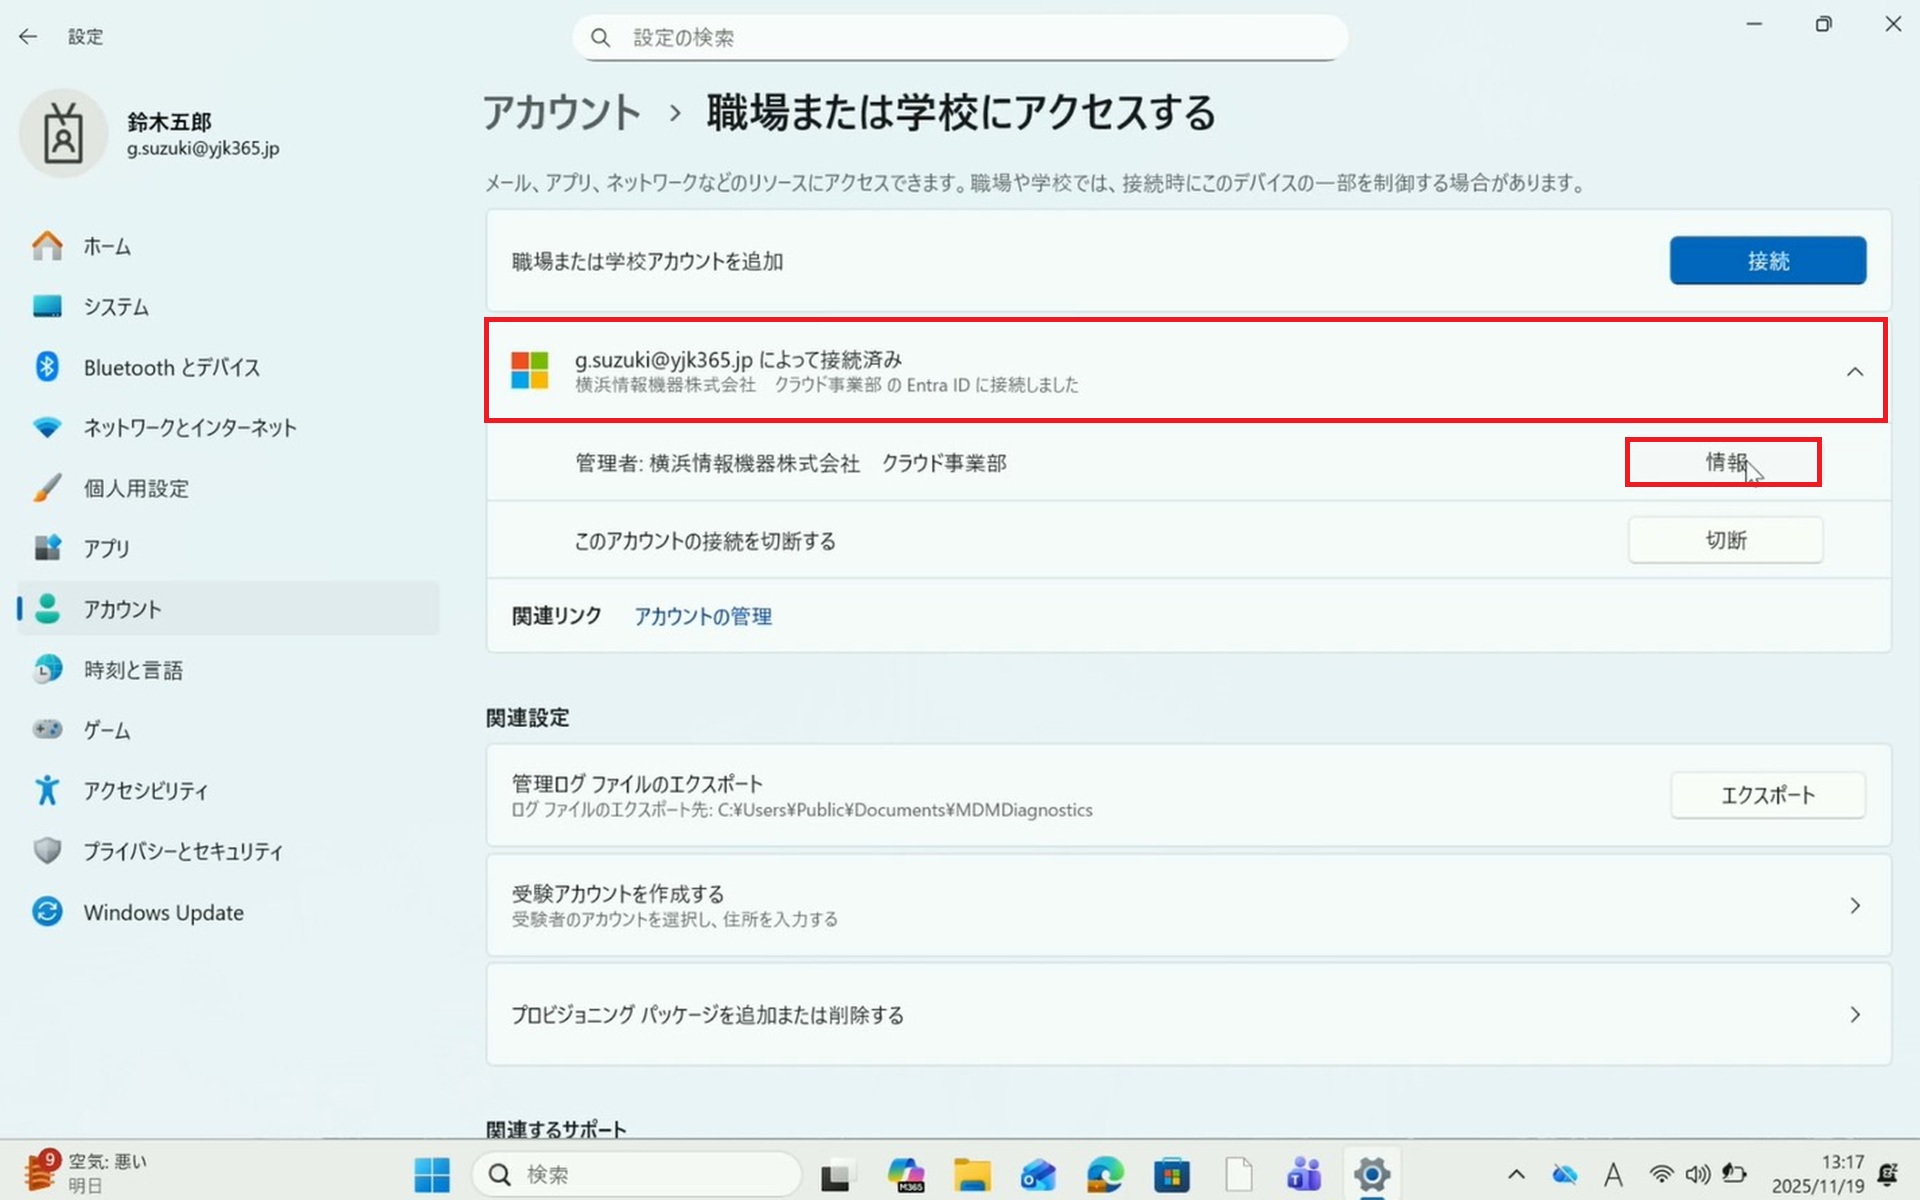Open the アクセシビリティ settings page
Screen dimensions: 1920x1200
pos(145,790)
